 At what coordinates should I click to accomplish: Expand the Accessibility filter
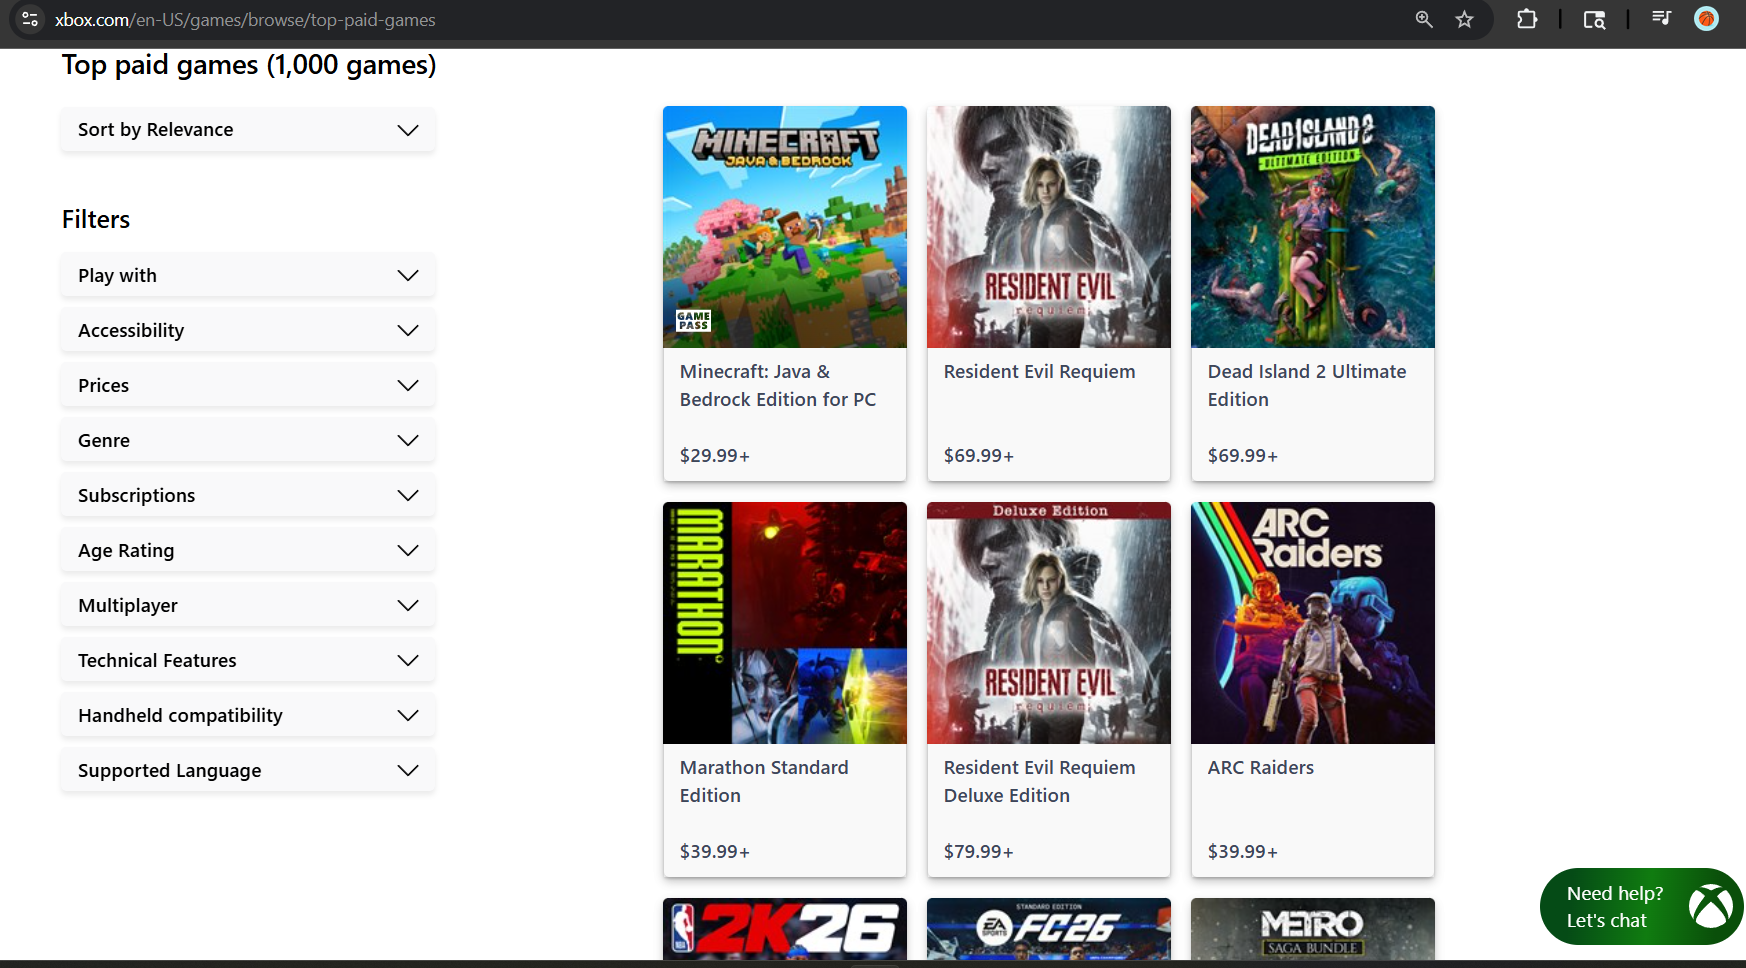point(248,331)
